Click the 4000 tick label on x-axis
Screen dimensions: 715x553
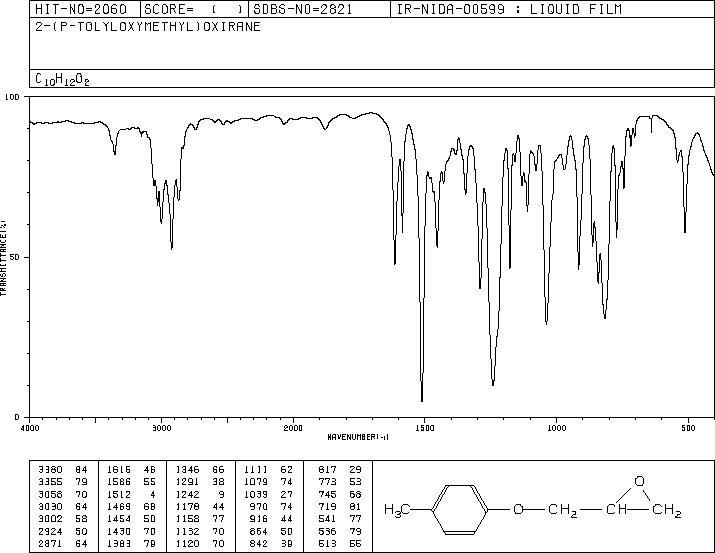coord(30,428)
